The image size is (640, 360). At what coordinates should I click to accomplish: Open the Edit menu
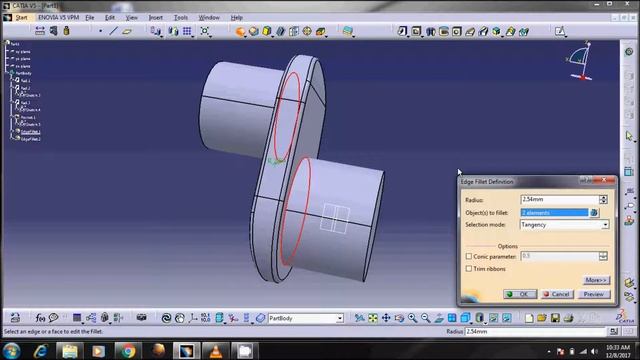110,18
